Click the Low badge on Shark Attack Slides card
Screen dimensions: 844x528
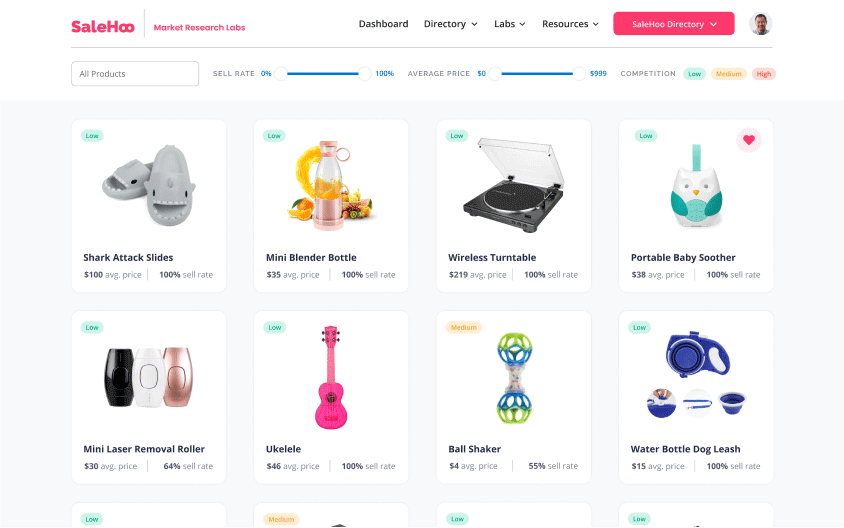92,136
